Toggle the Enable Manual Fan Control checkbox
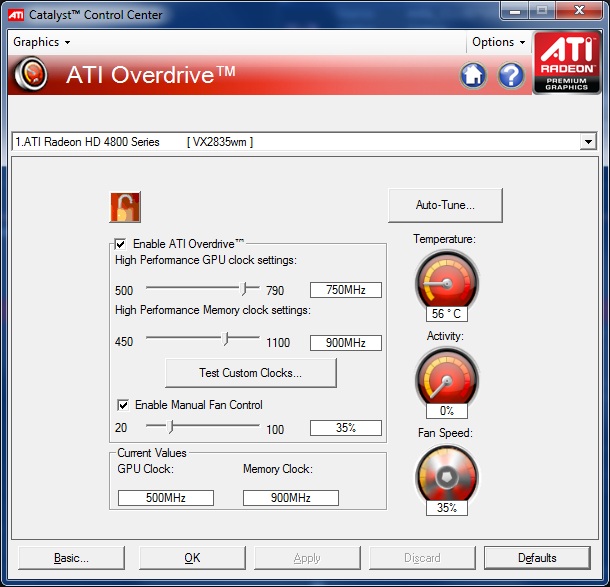This screenshot has width=610, height=587. pos(123,405)
